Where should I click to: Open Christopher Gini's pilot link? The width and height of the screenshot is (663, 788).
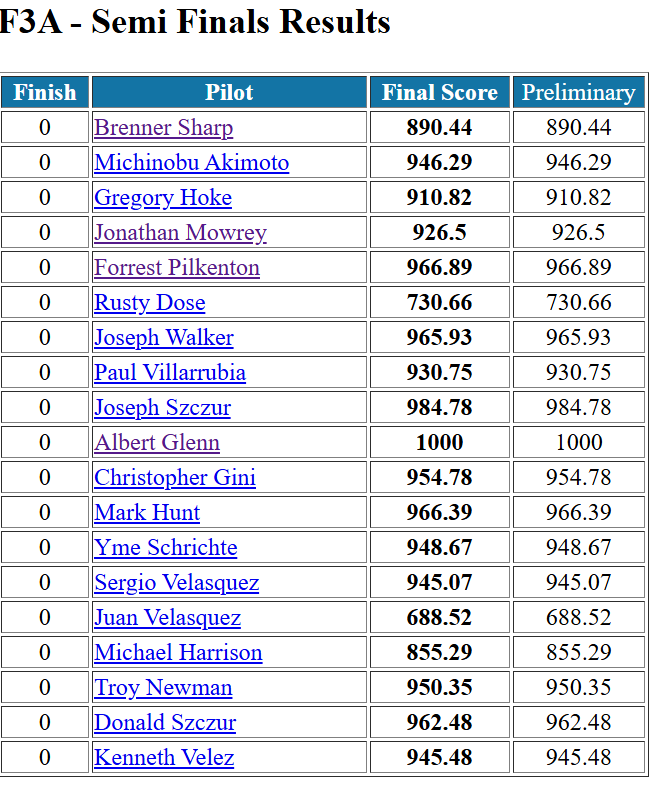(174, 478)
